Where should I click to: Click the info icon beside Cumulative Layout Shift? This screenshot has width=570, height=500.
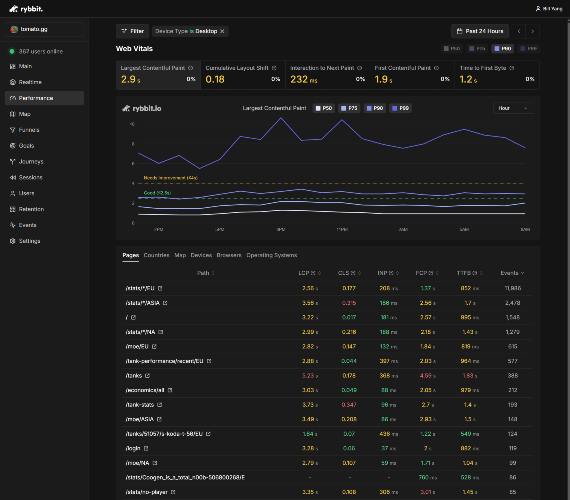tap(274, 68)
